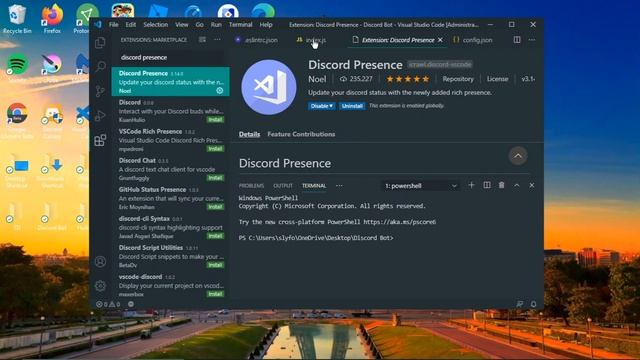This screenshot has width=640, height=360.
Task: Split the terminal
Action: [487, 185]
